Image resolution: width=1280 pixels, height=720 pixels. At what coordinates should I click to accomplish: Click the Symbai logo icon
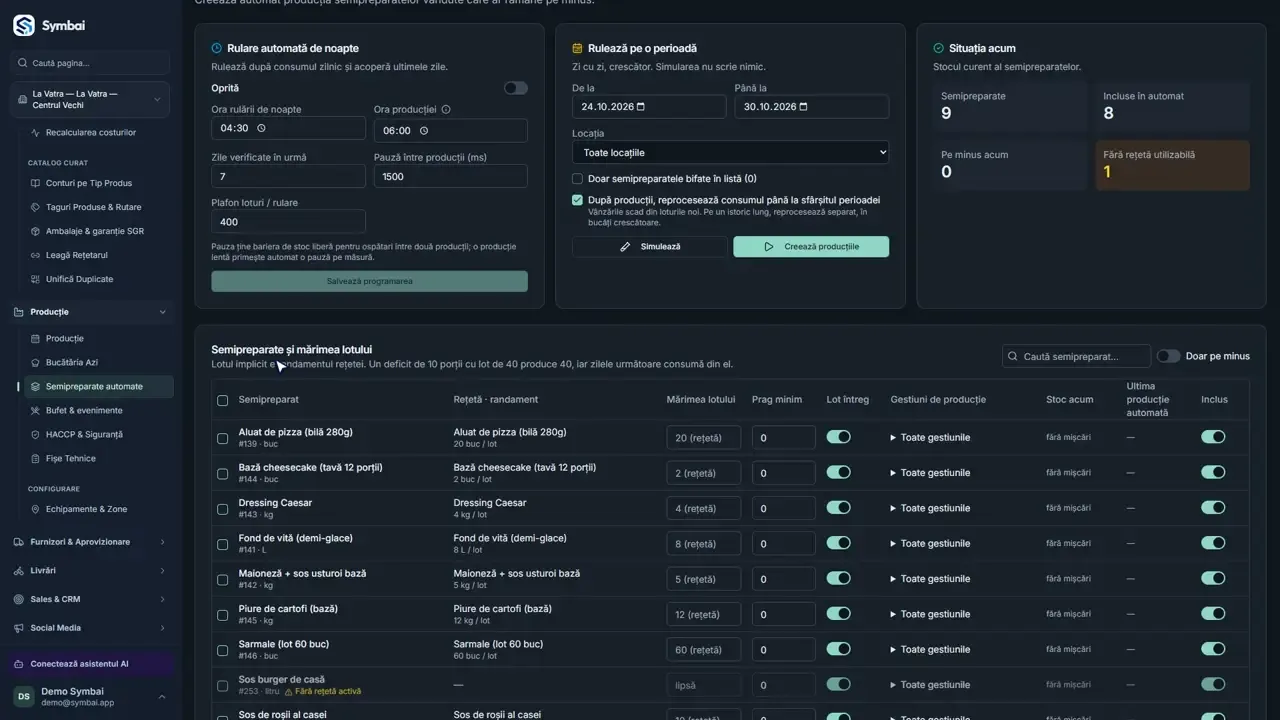point(23,26)
